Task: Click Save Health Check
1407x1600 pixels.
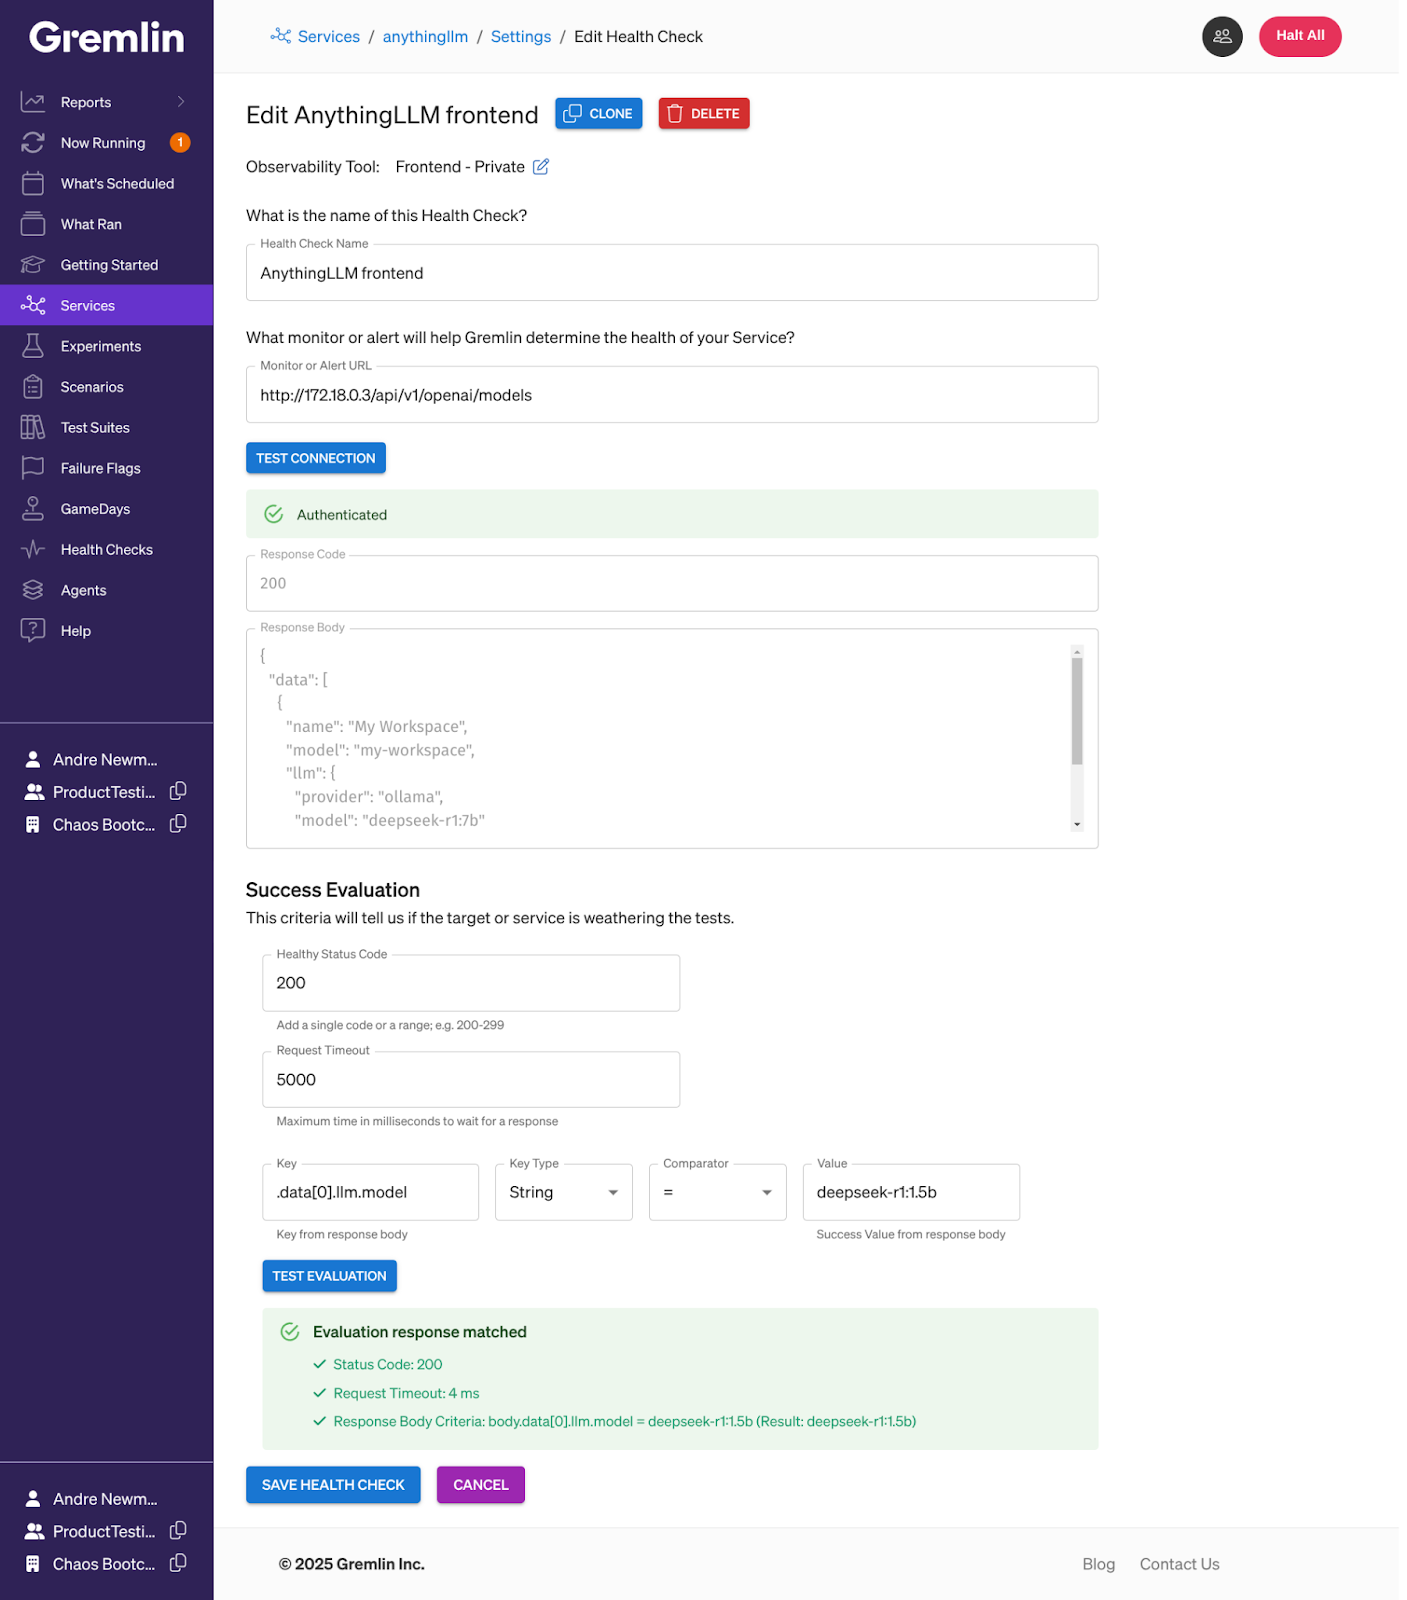Action: click(x=333, y=1485)
